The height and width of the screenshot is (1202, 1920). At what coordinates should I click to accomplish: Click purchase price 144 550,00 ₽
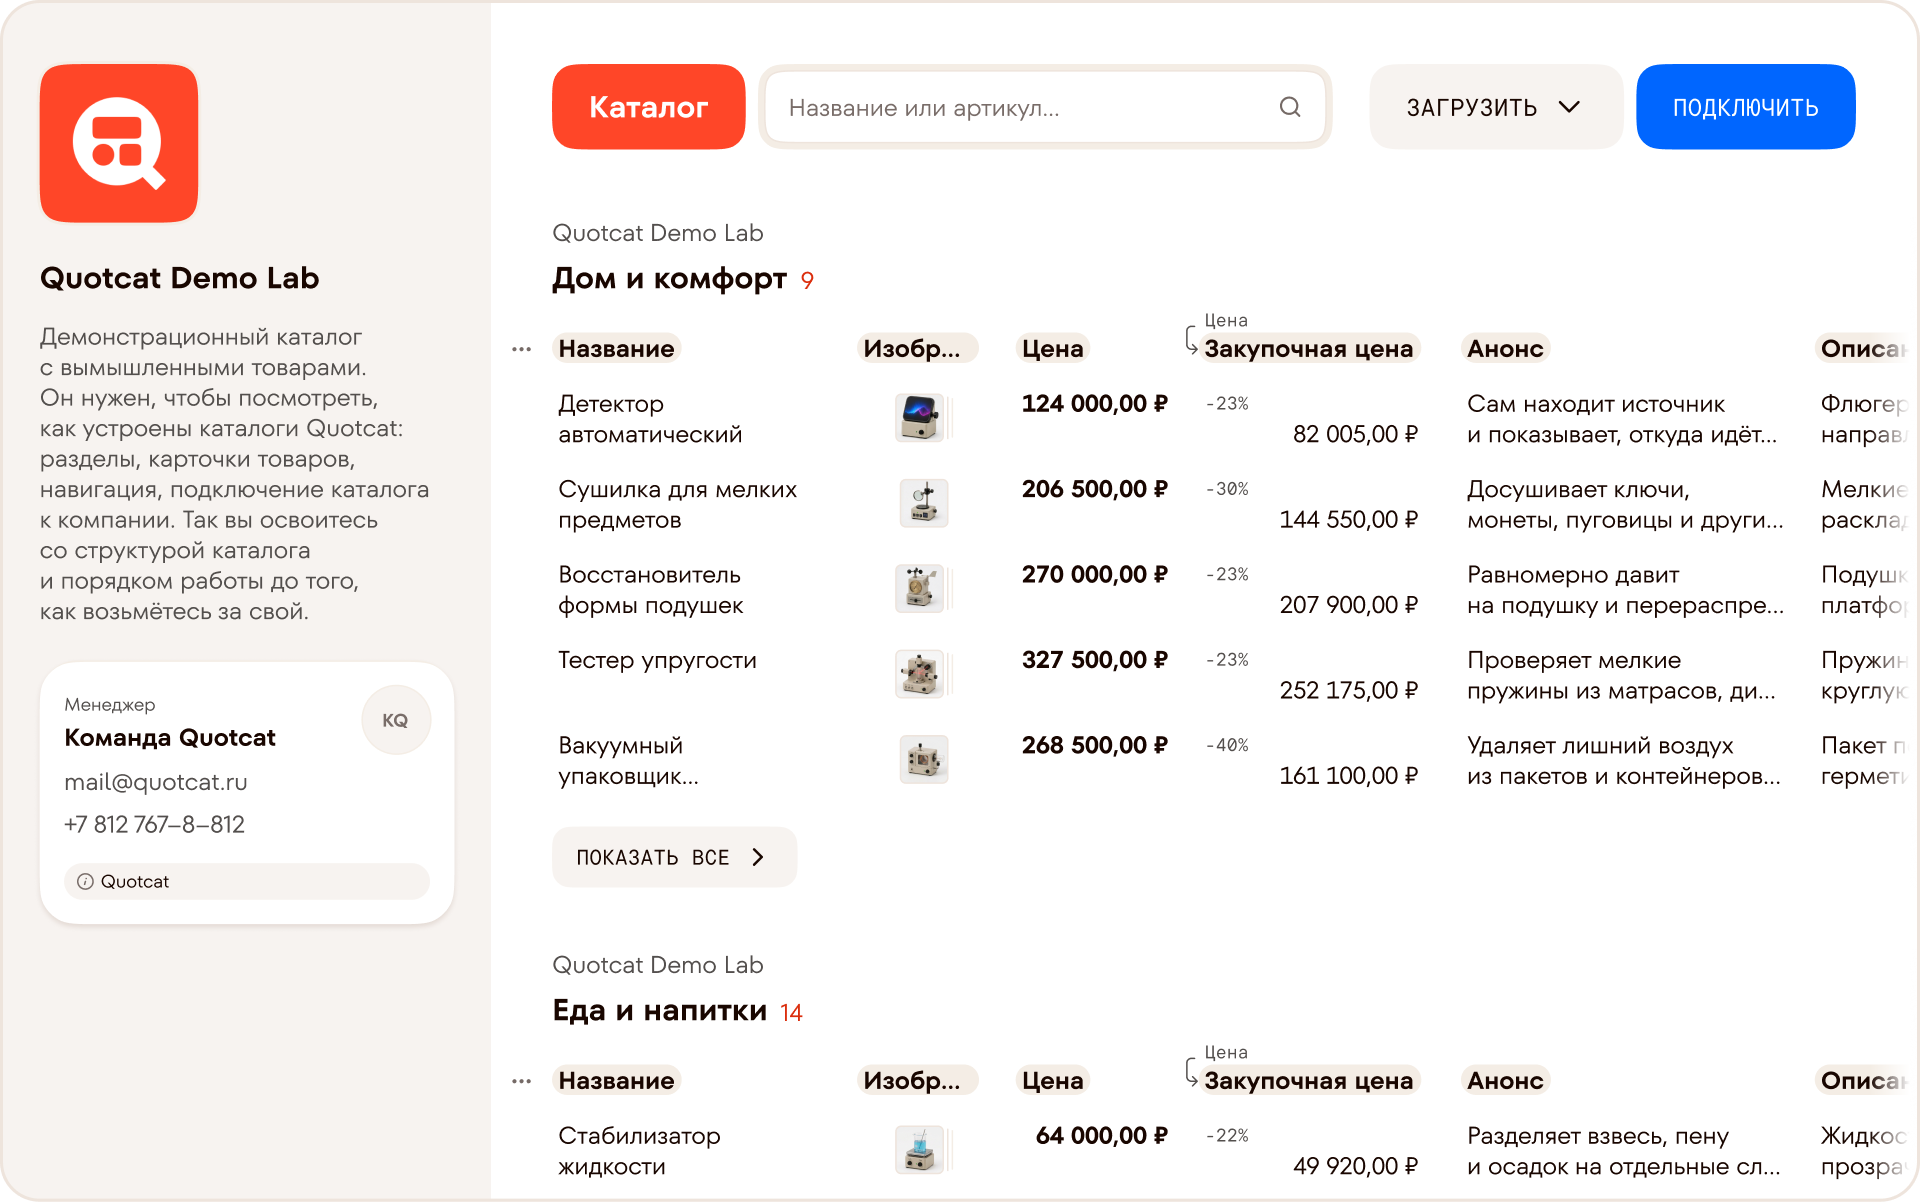(1349, 519)
